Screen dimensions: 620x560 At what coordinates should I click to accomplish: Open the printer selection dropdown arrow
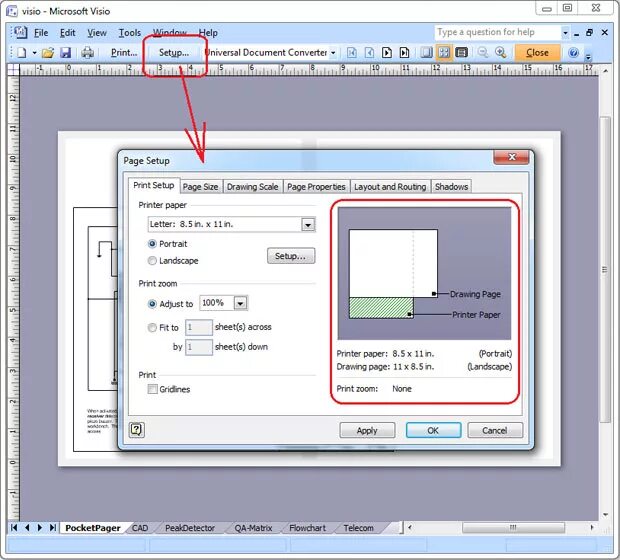333,53
